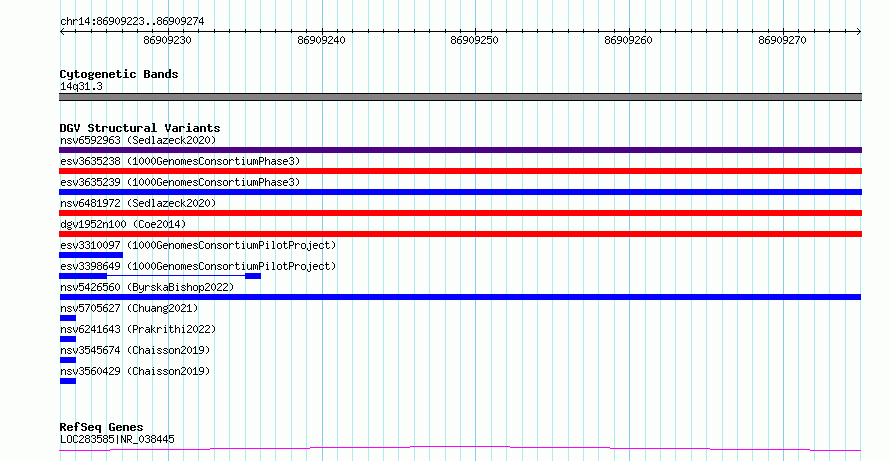Open variant nsv6592963 (Sedlazeck2020) label
This screenshot has height=461, width=890.
click(x=138, y=140)
